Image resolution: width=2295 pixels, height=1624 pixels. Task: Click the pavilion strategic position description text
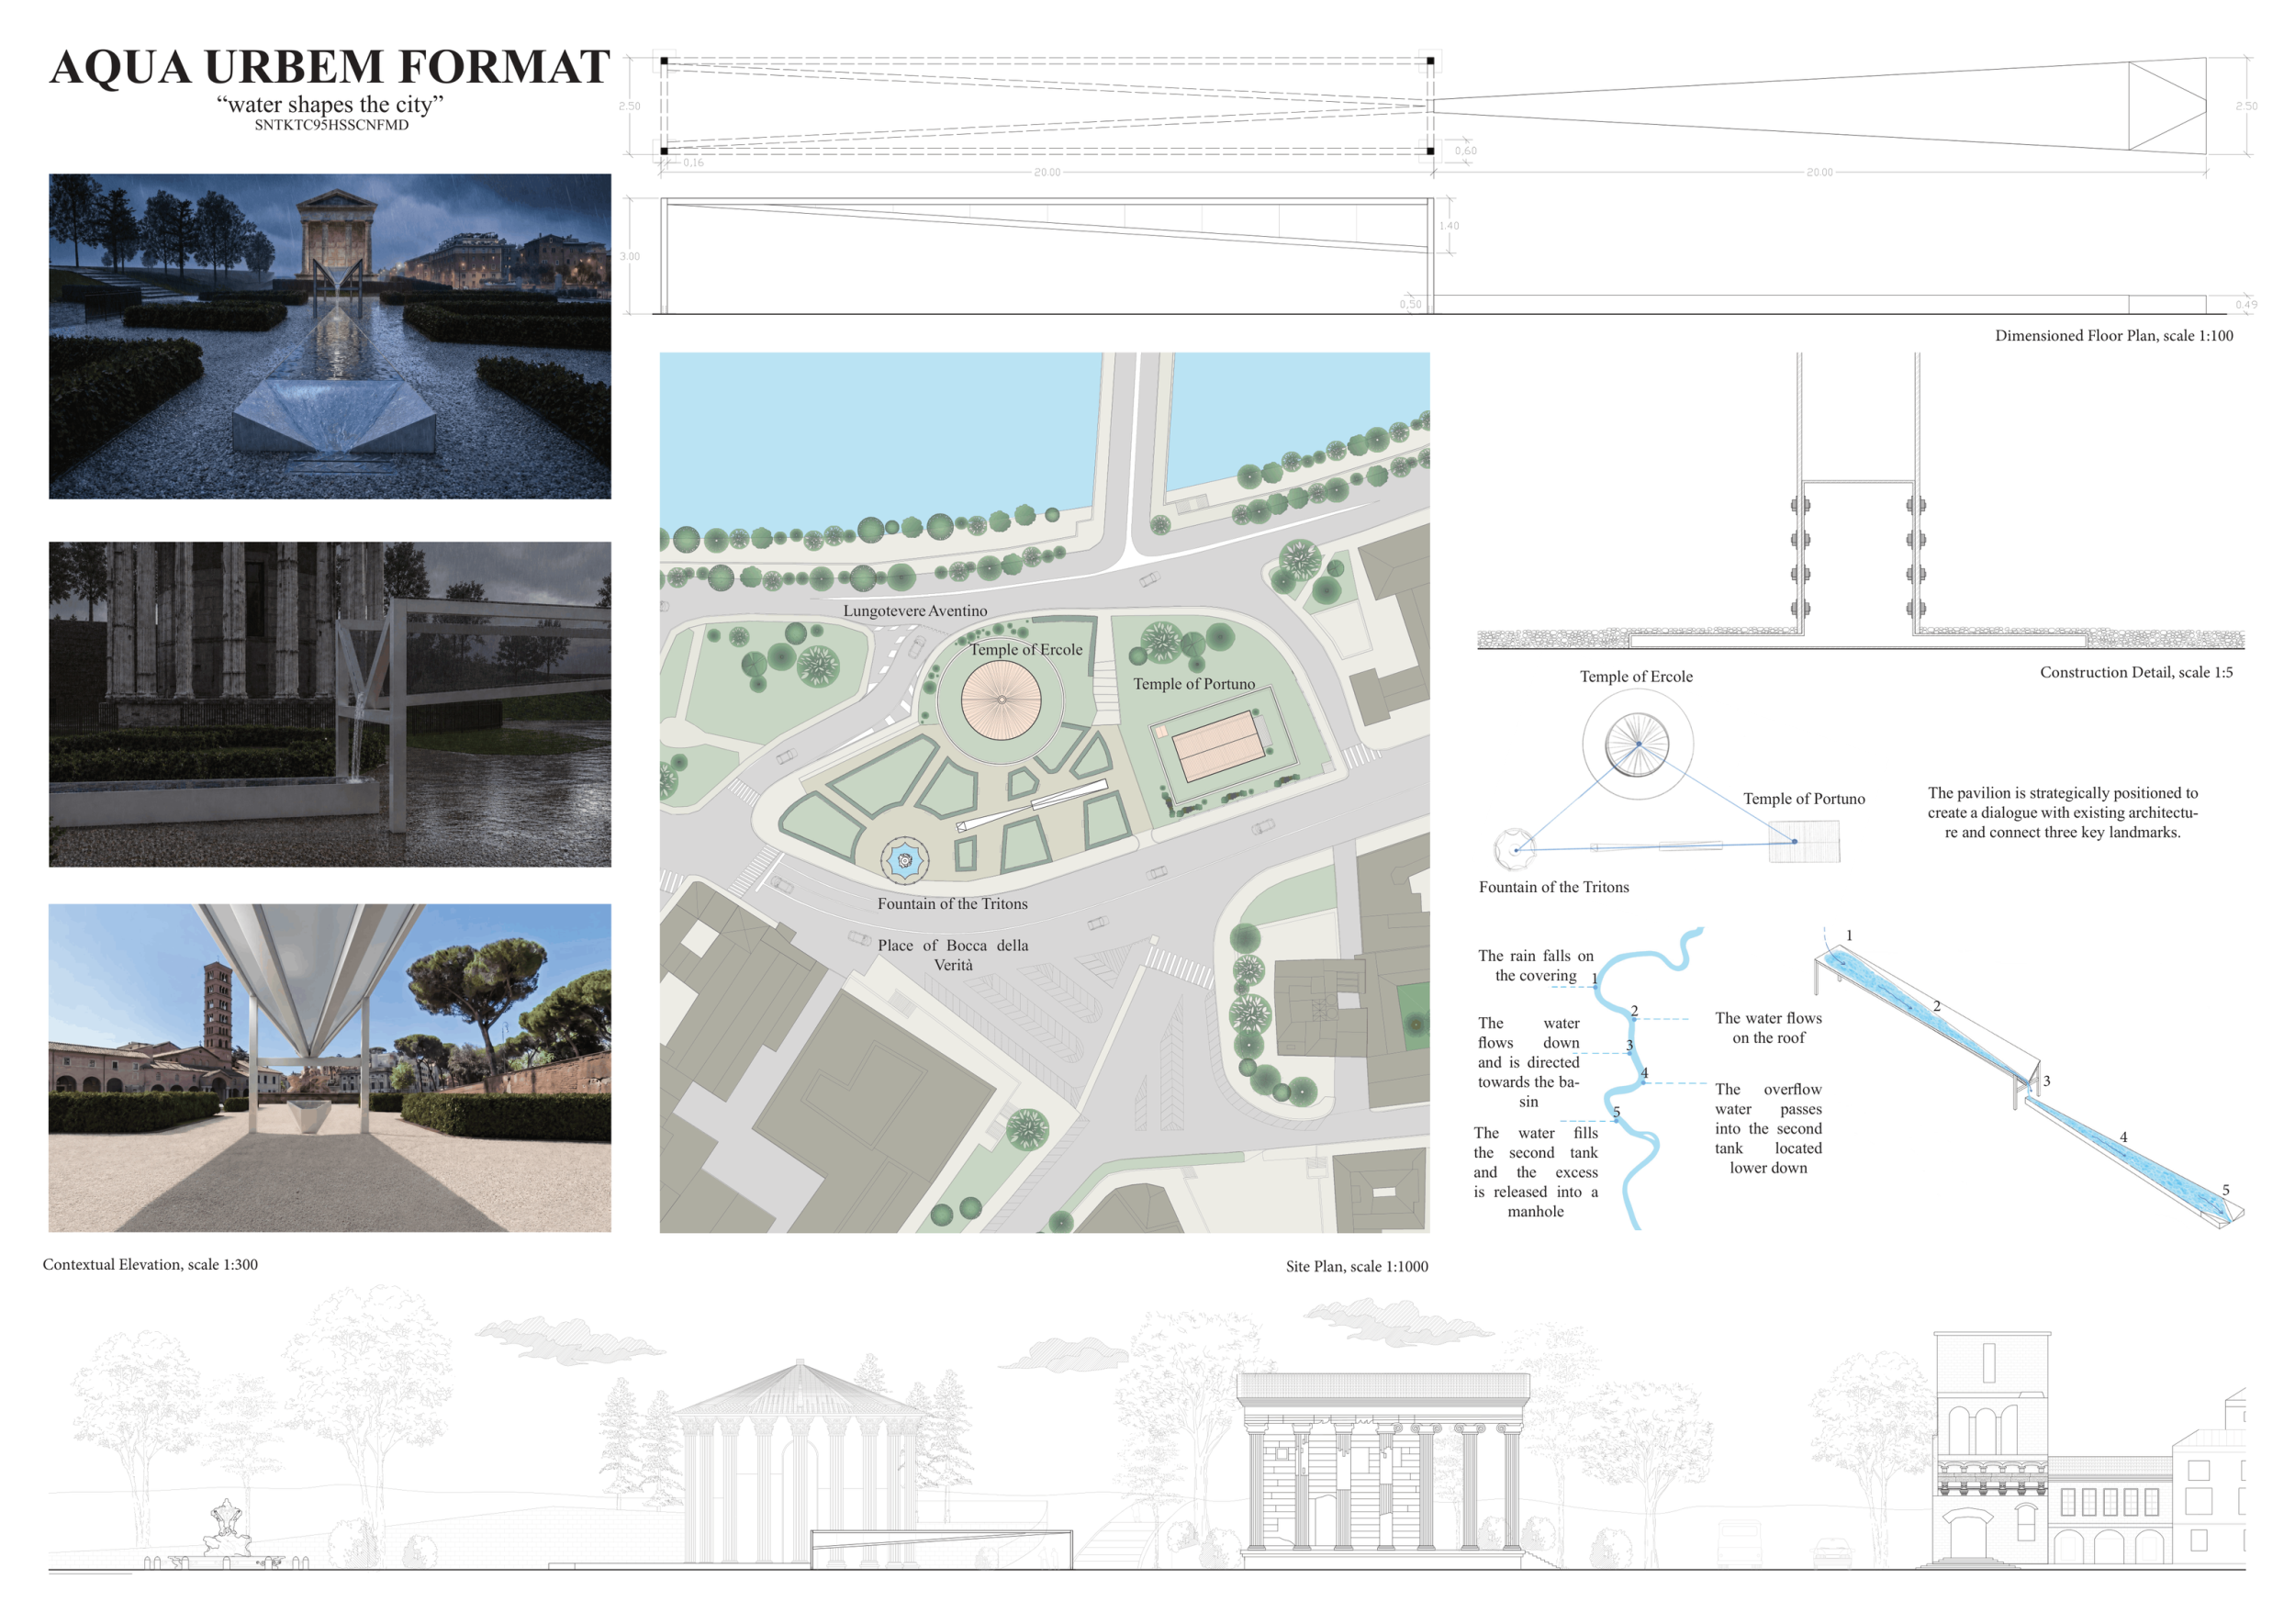(x=2062, y=812)
